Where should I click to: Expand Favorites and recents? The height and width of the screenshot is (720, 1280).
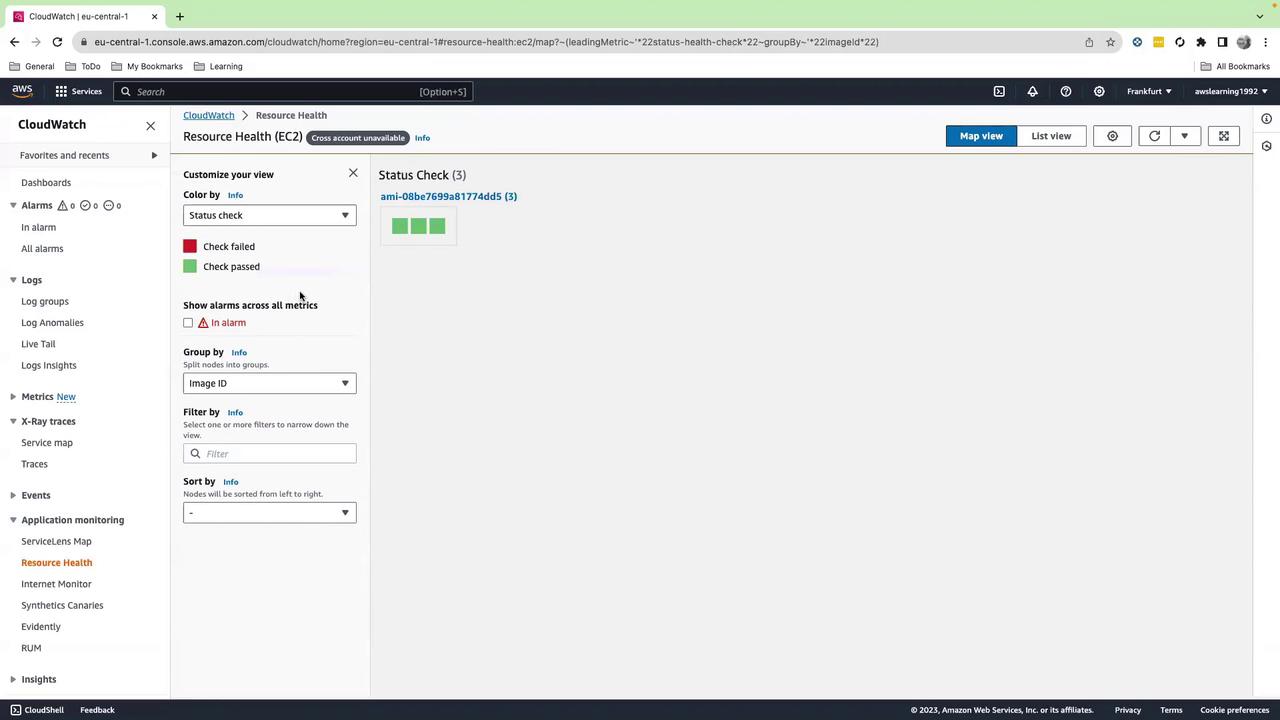154,155
